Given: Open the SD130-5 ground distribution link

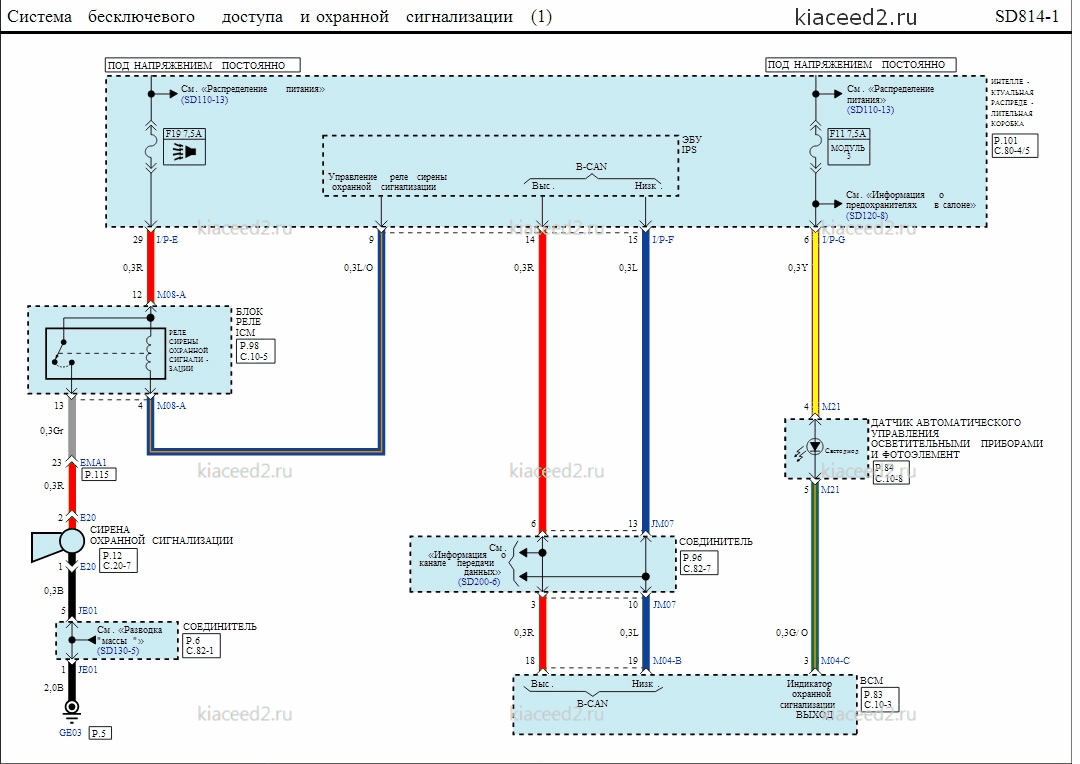Looking at the screenshot, I should pos(118,650).
